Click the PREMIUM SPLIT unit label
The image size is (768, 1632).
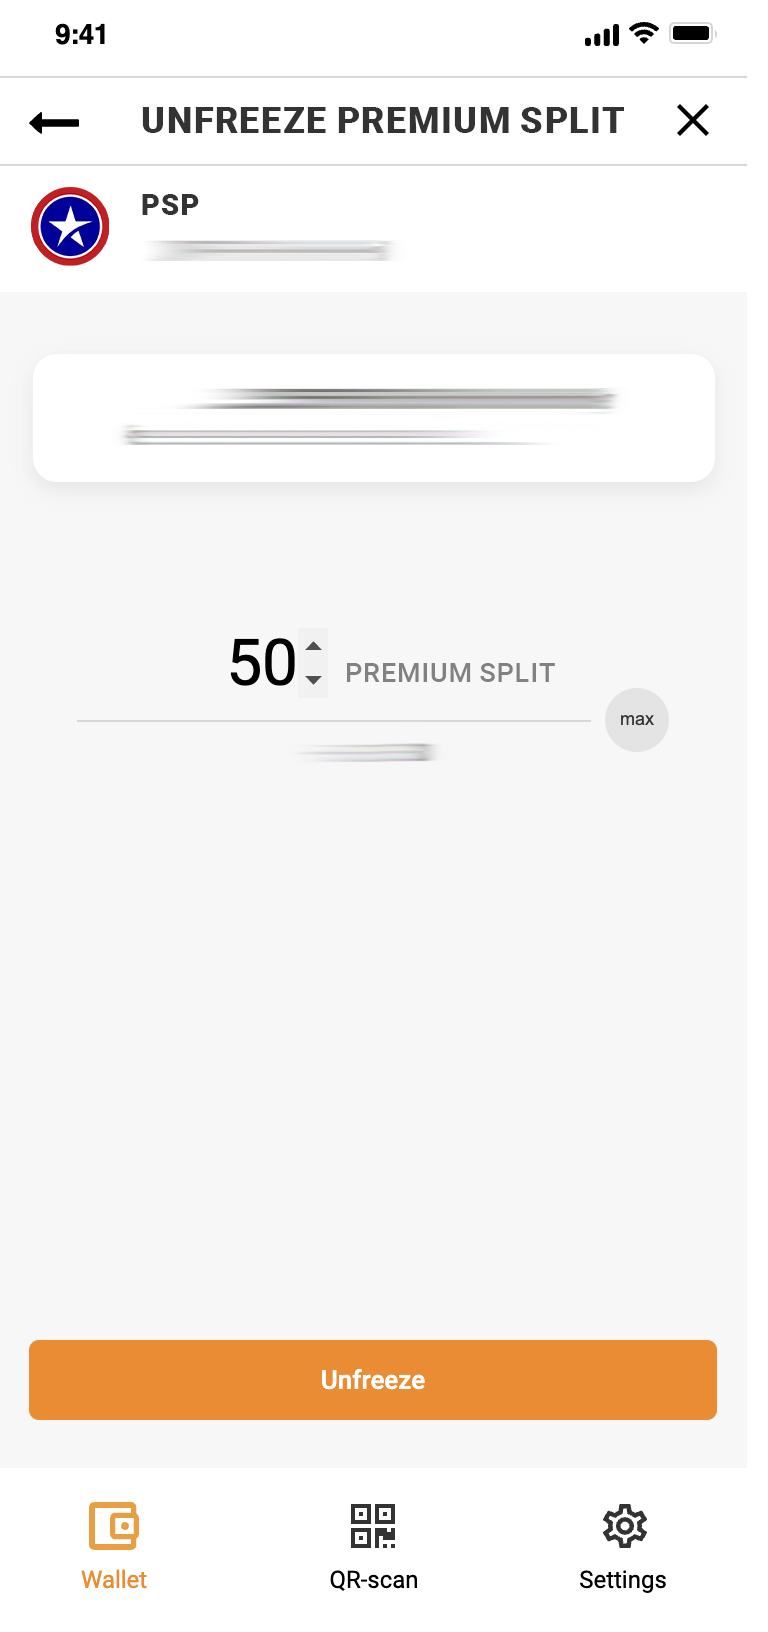tap(450, 673)
